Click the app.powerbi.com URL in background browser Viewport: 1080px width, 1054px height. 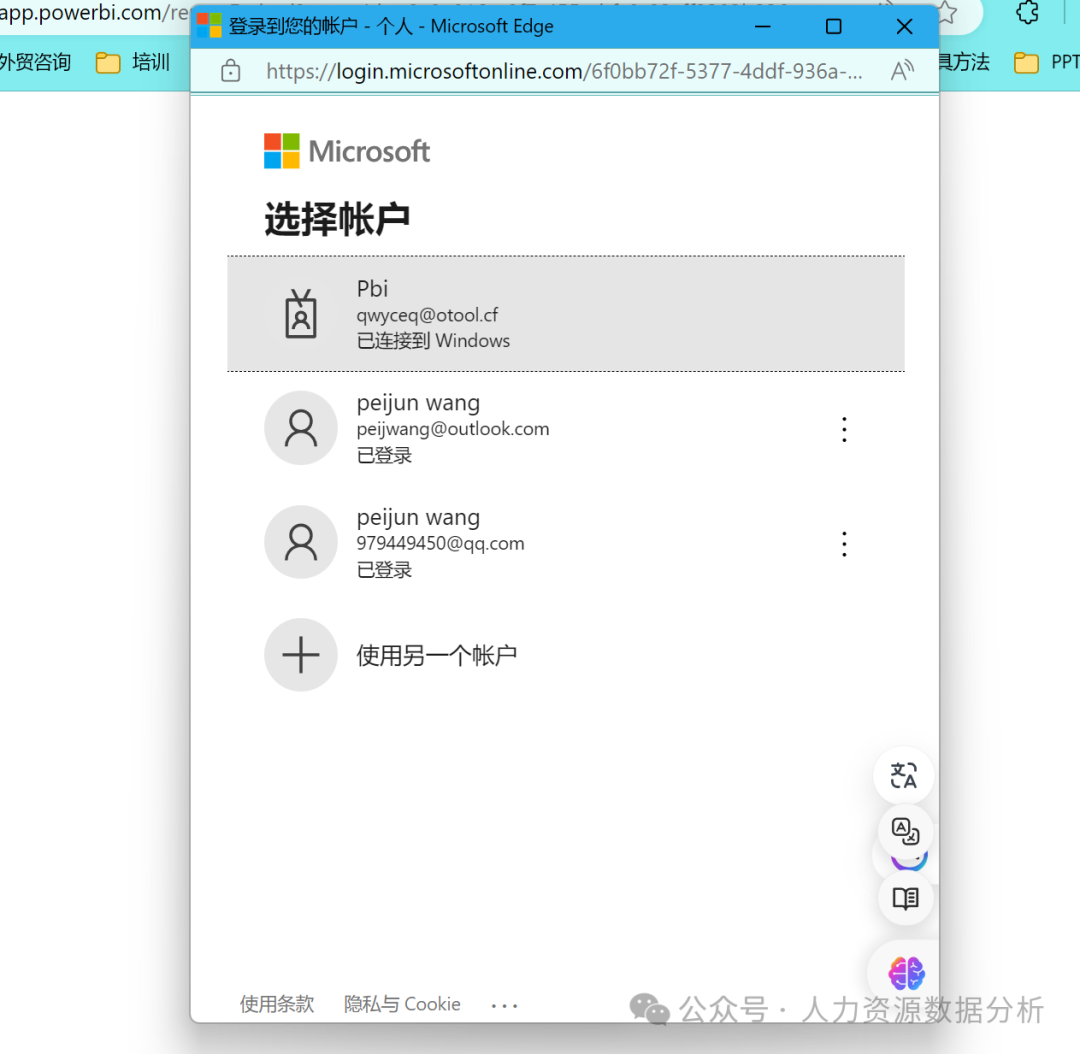[94, 12]
